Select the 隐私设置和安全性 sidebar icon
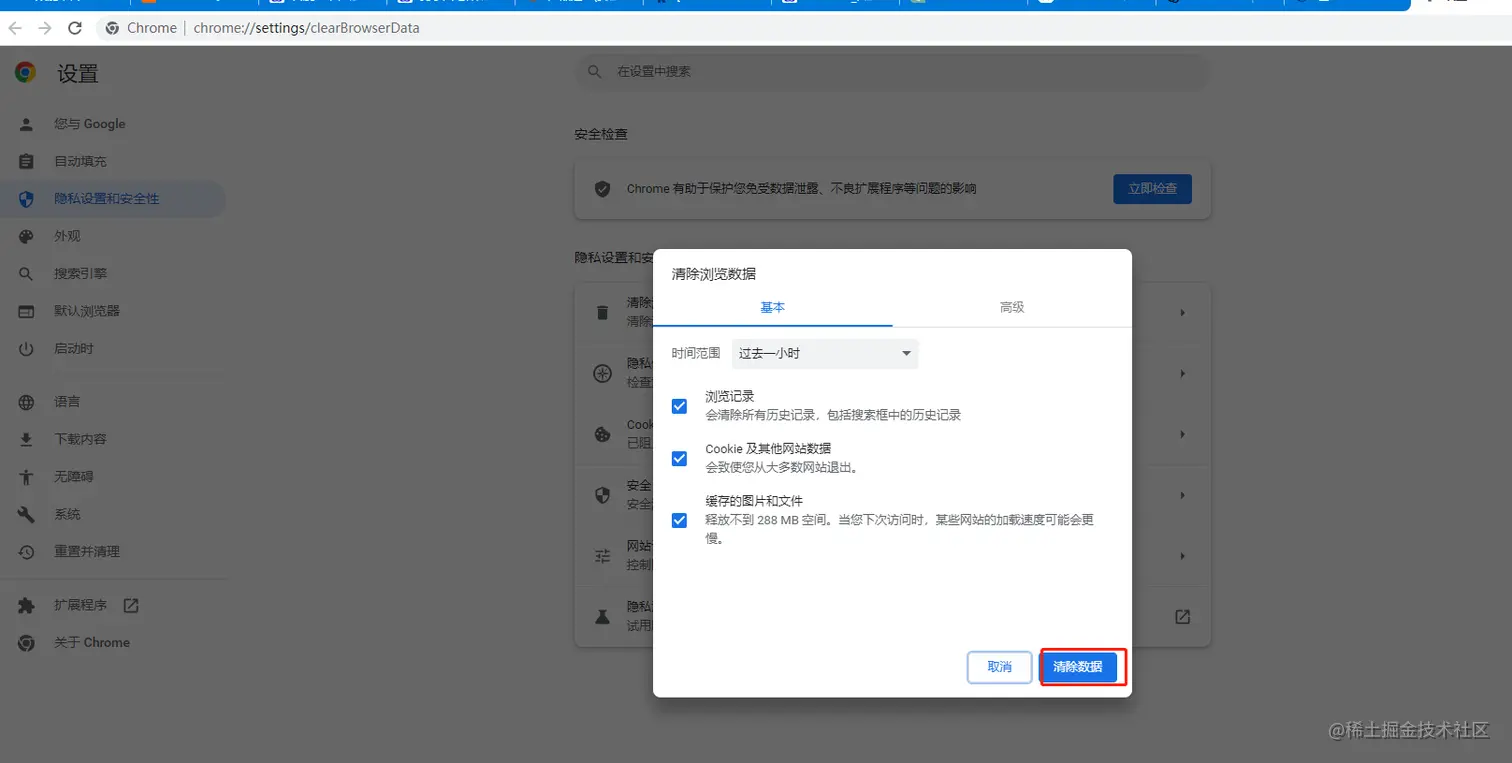This screenshot has width=1512, height=763. click(25, 198)
